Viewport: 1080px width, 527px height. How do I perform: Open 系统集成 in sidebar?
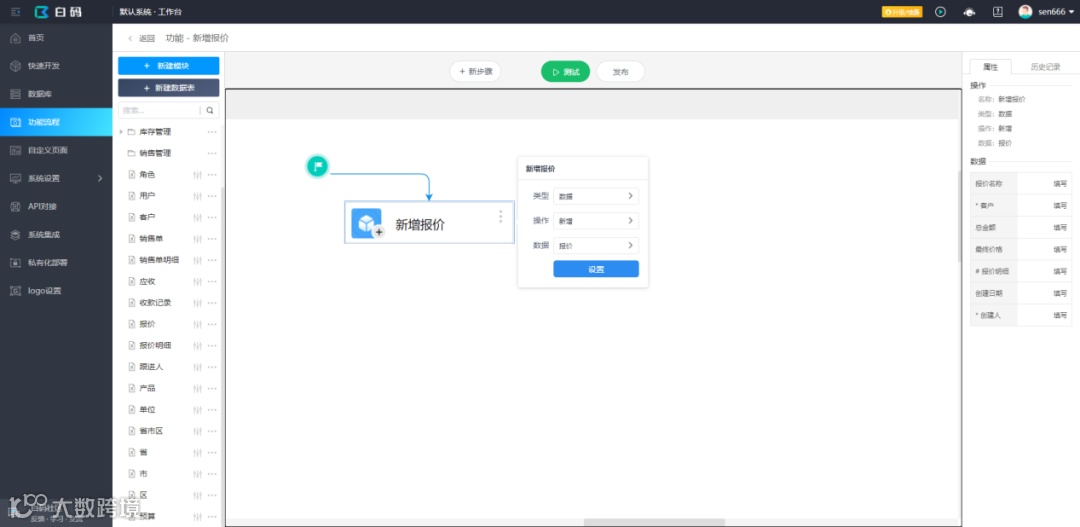click(x=56, y=235)
